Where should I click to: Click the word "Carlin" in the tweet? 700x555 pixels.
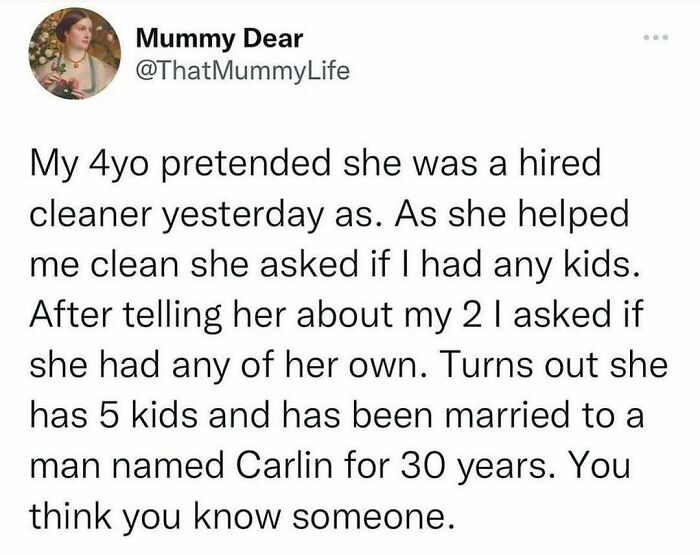click(283, 465)
